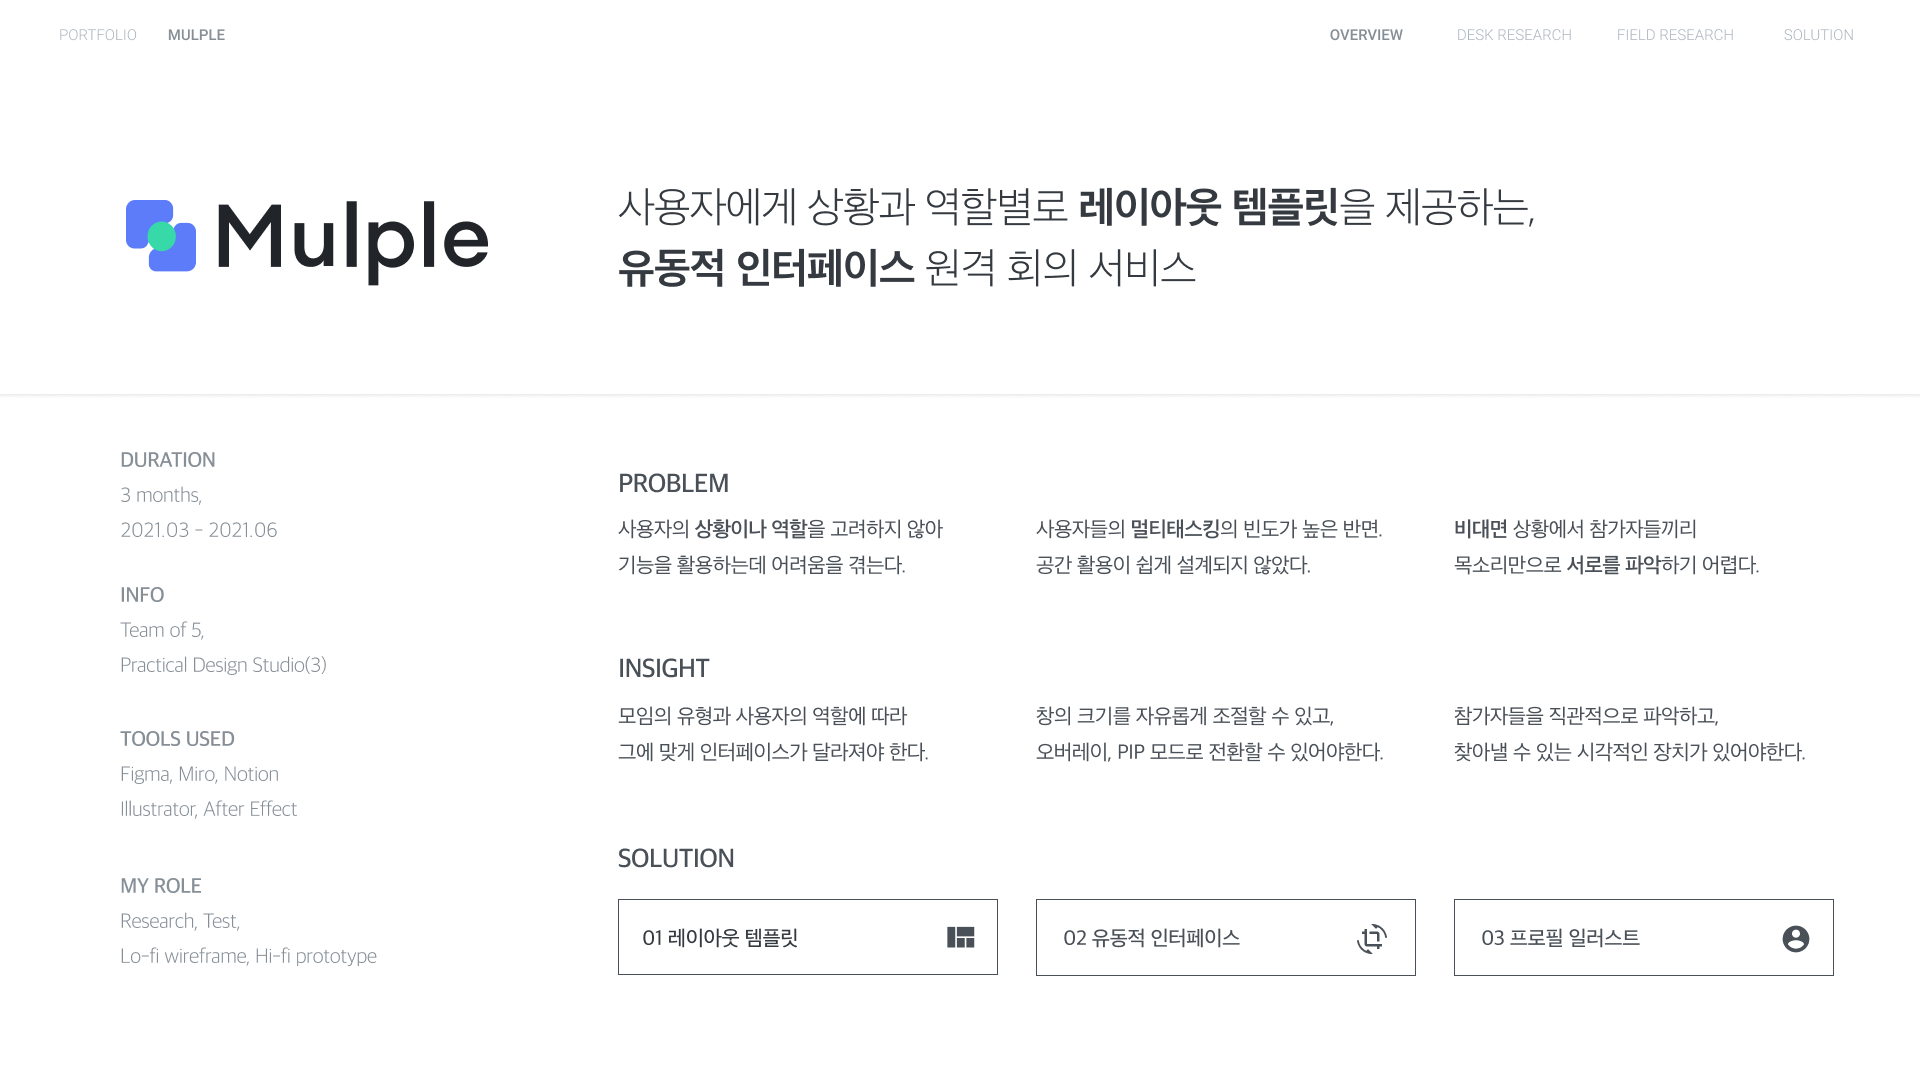Click the DURATION label in sidebar
The image size is (1920, 1080).
click(x=168, y=460)
